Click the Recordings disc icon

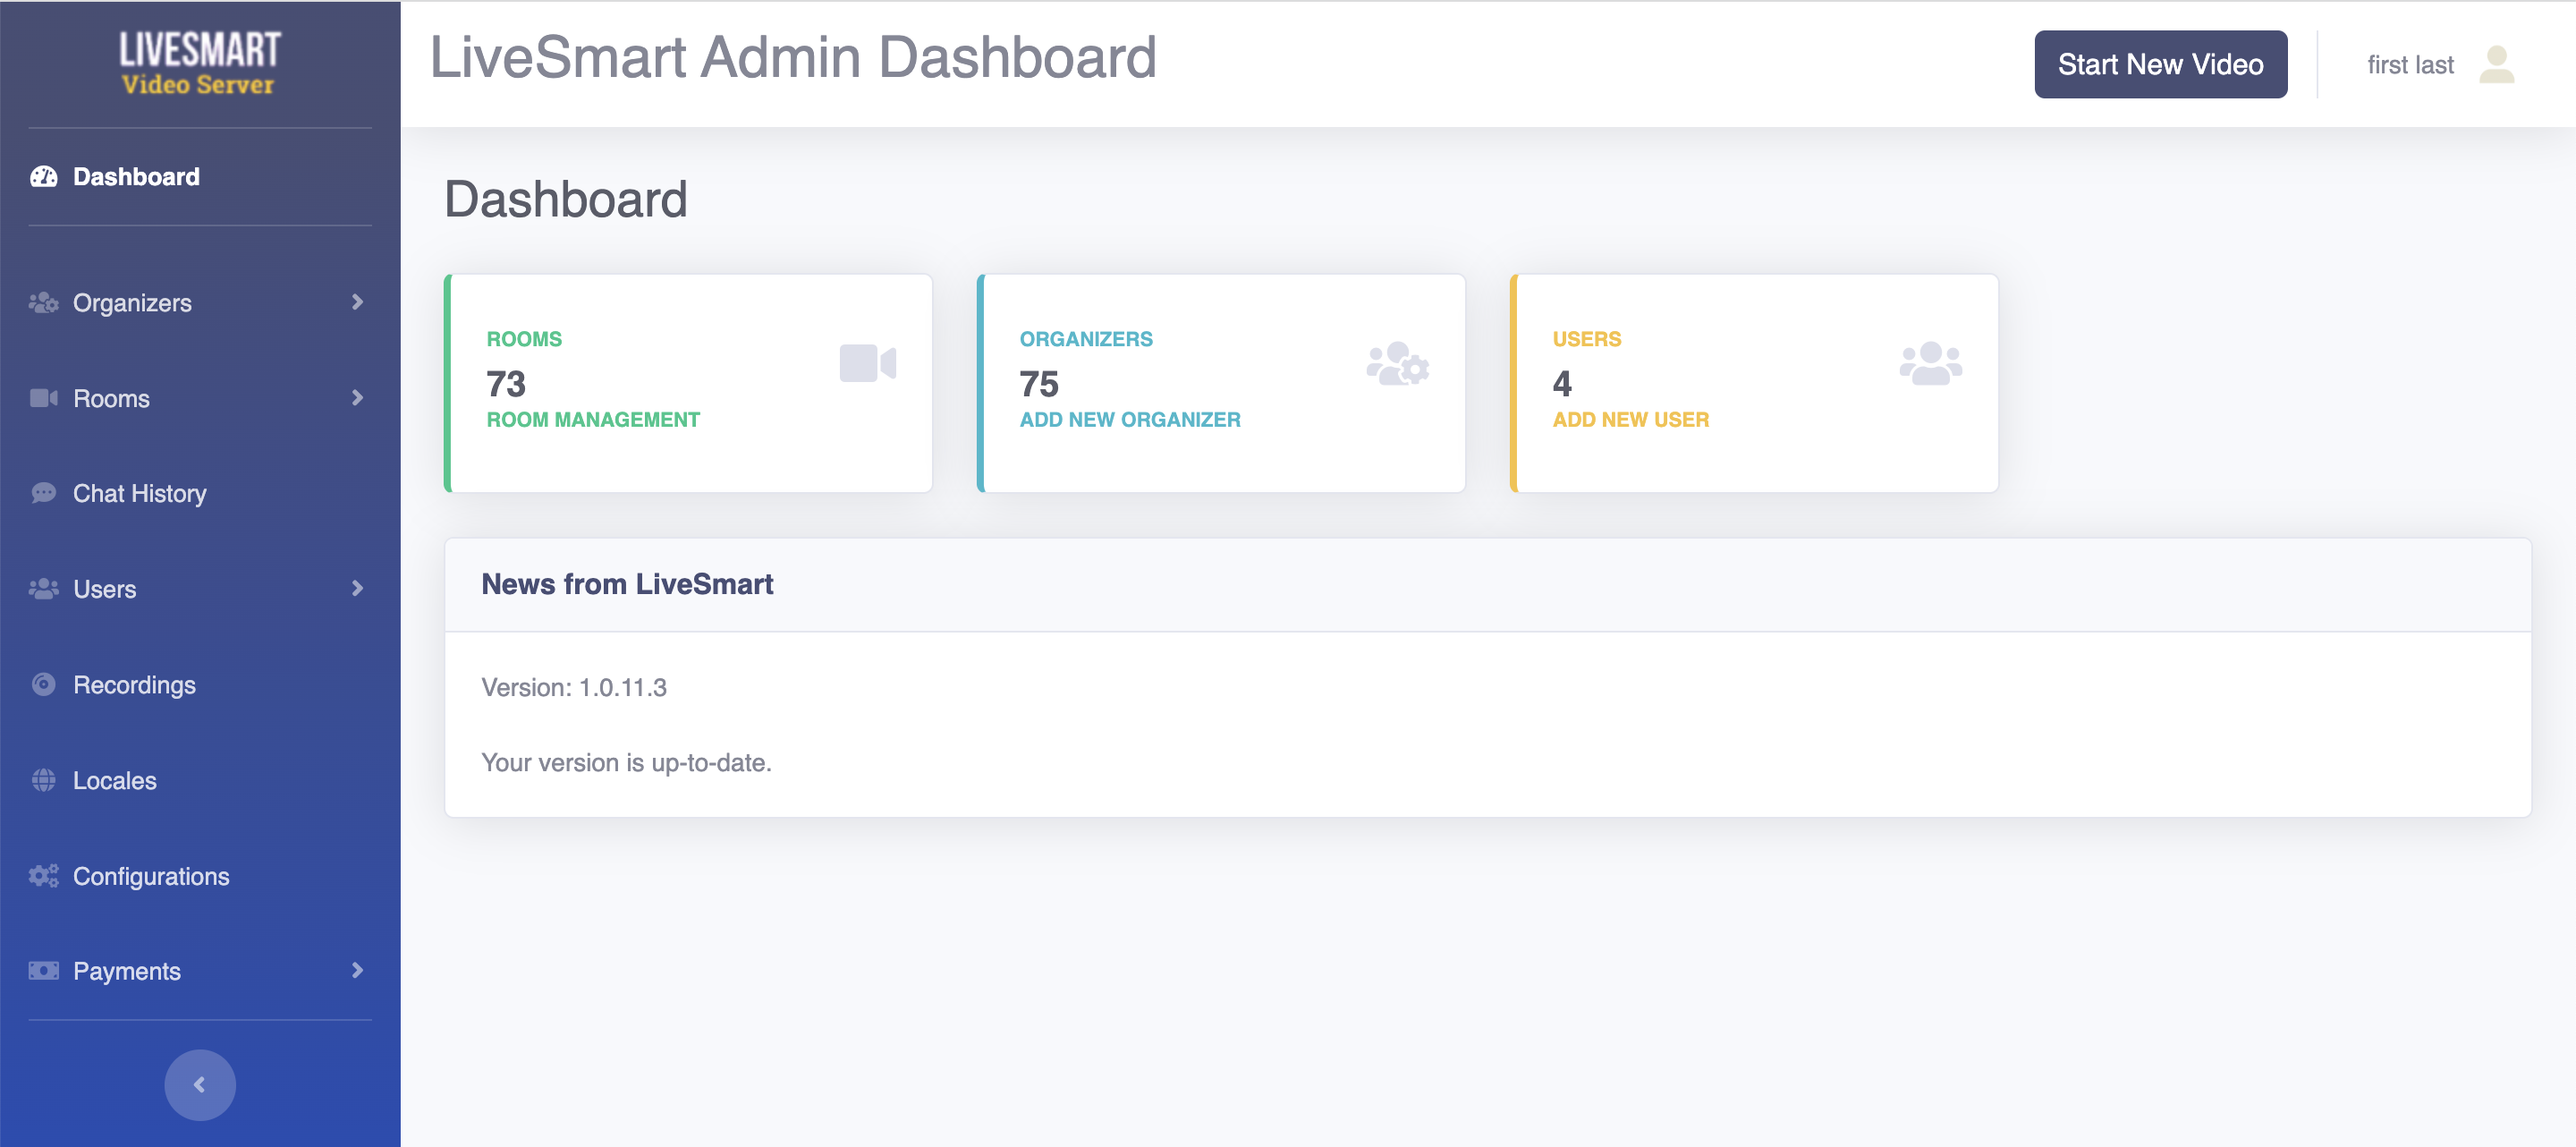pyautogui.click(x=43, y=685)
